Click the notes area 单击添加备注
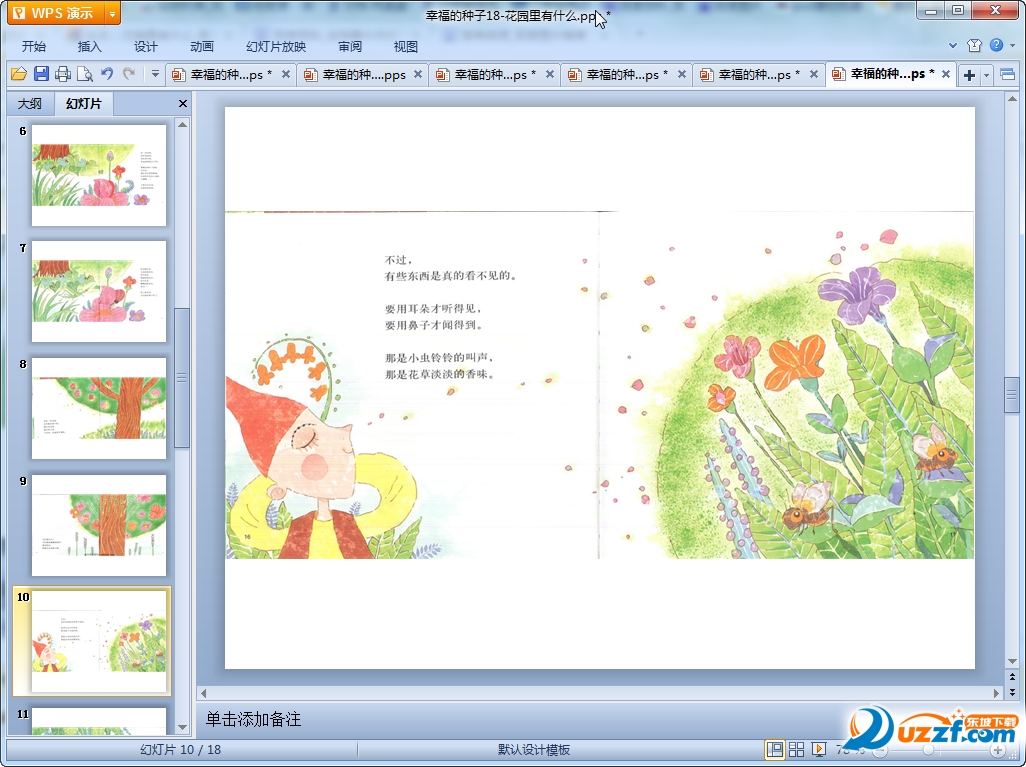This screenshot has width=1026, height=767. tap(253, 719)
